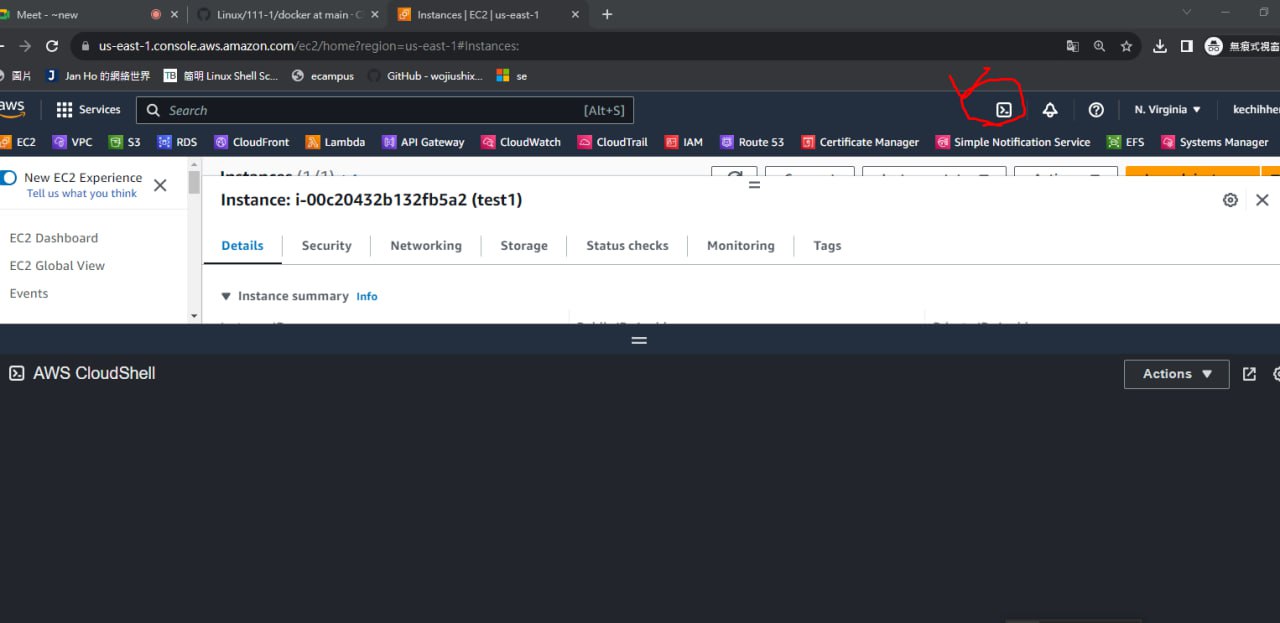
Task: Click the Tell us what you think link
Action: 82,194
